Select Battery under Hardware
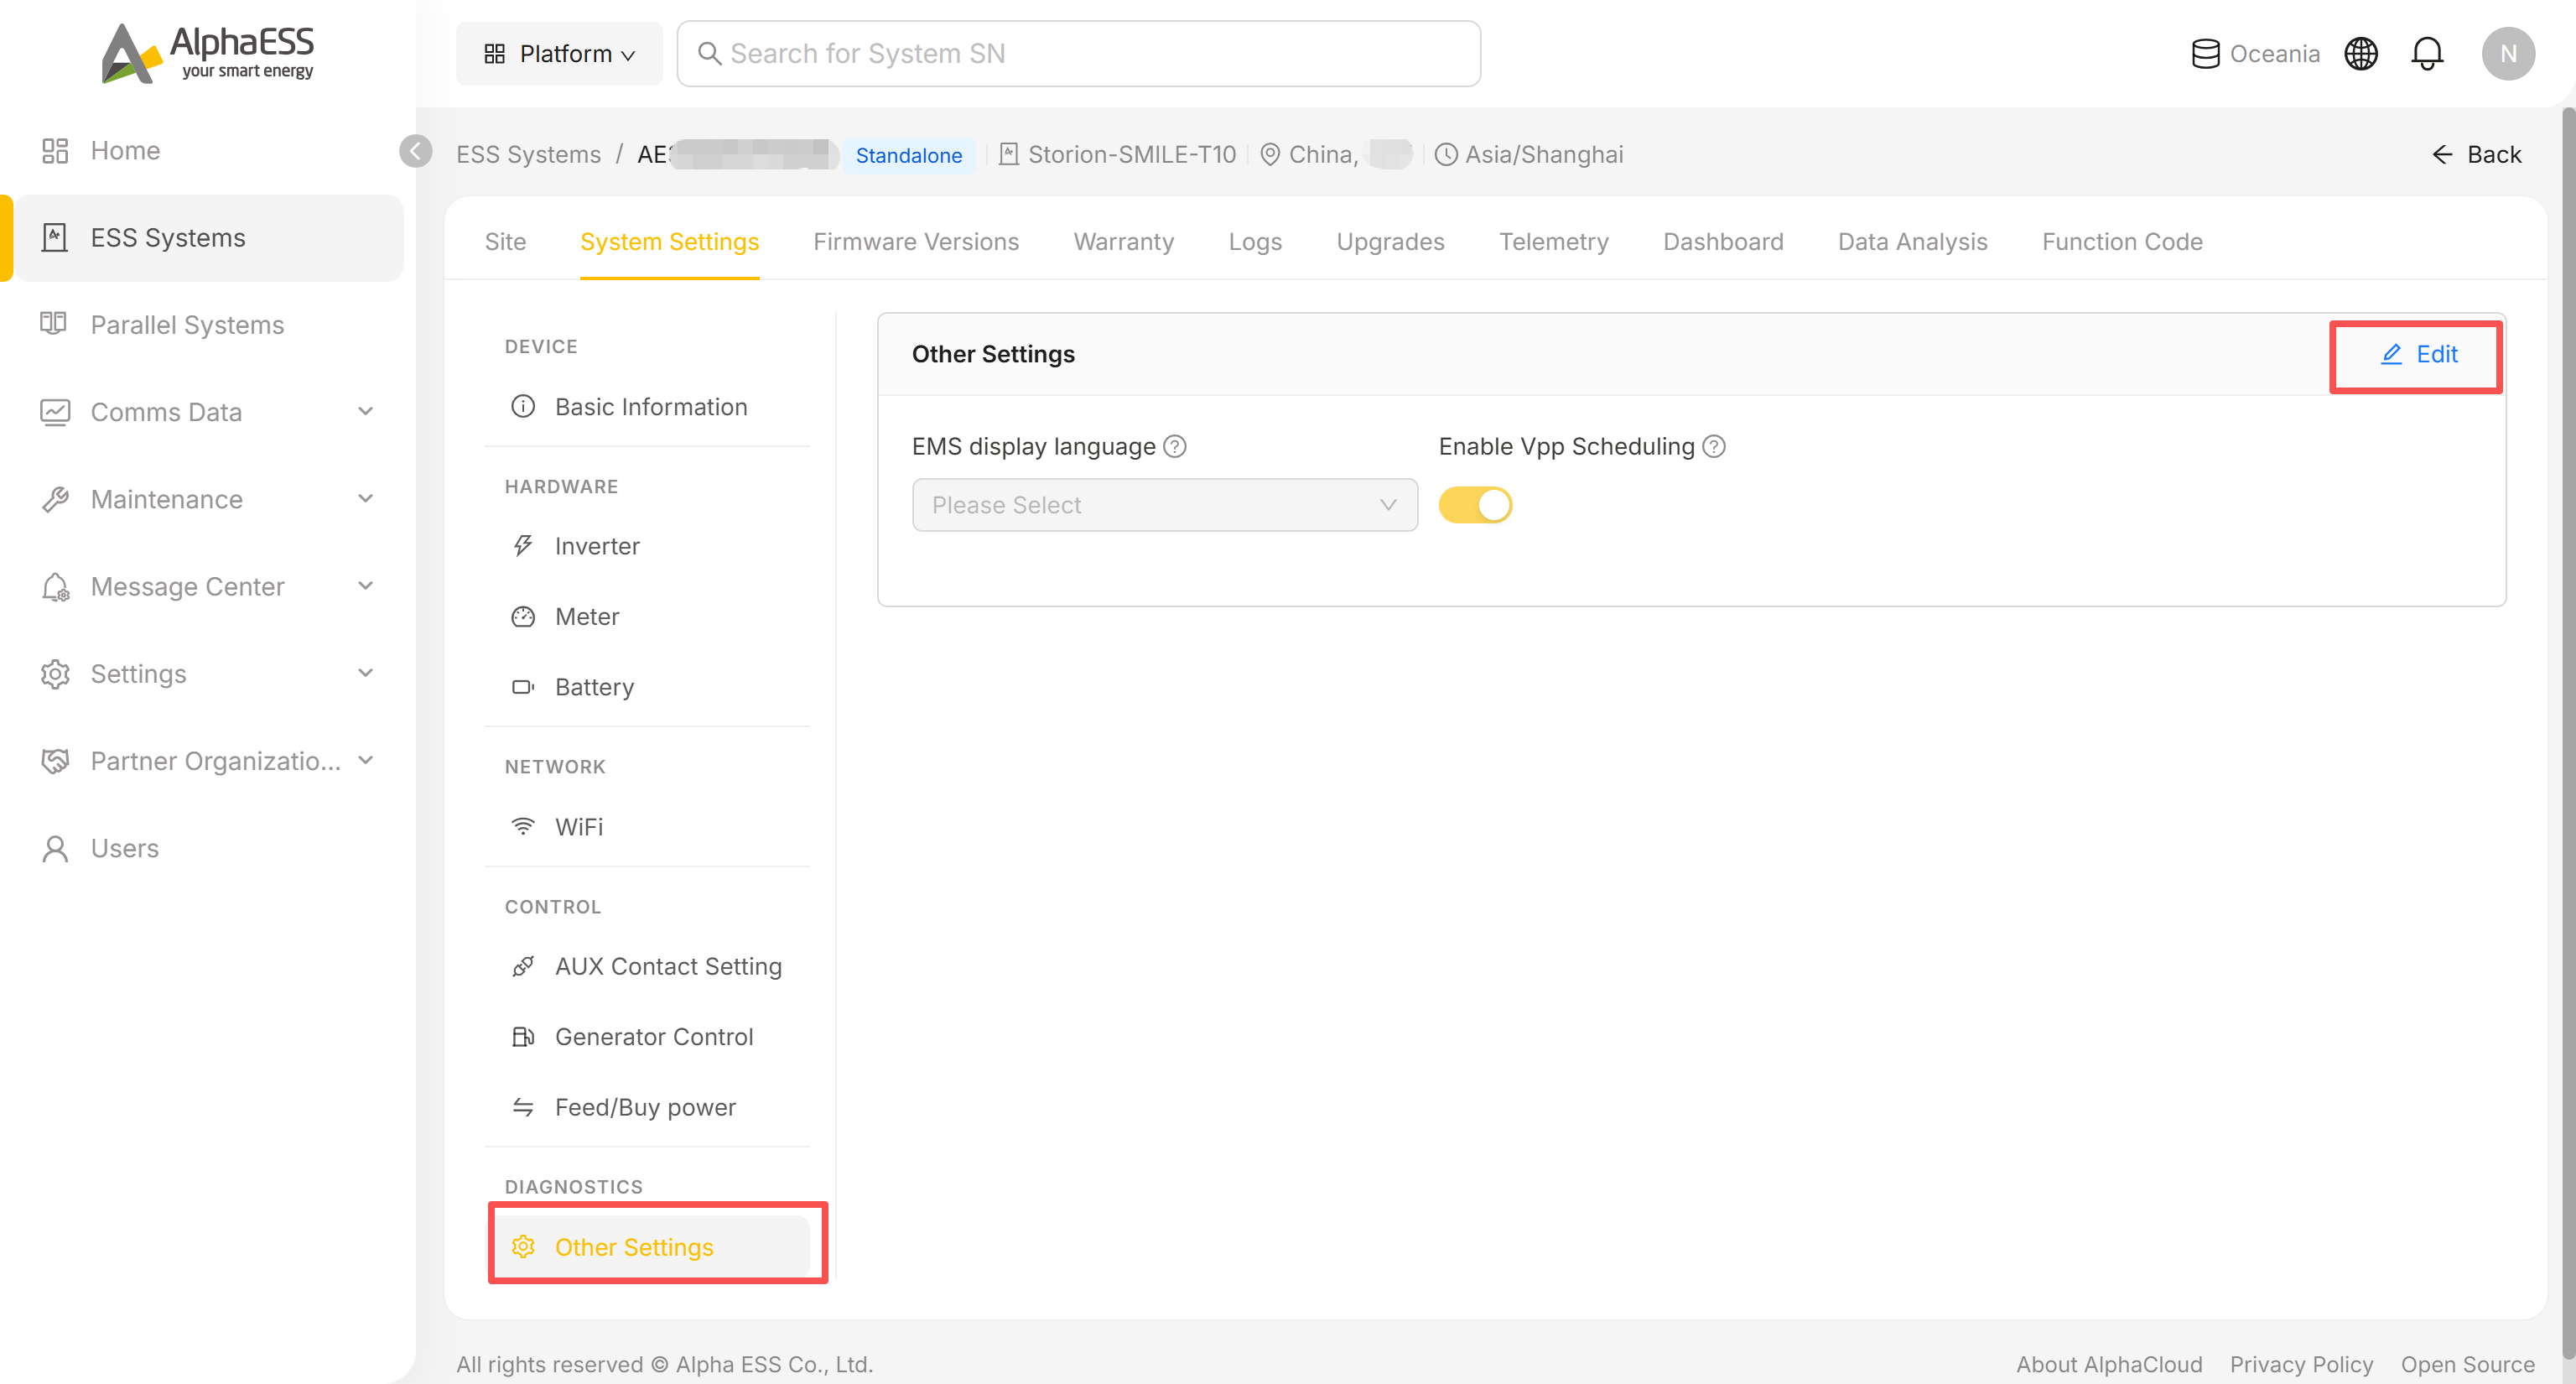The width and height of the screenshot is (2576, 1384). pos(647,687)
